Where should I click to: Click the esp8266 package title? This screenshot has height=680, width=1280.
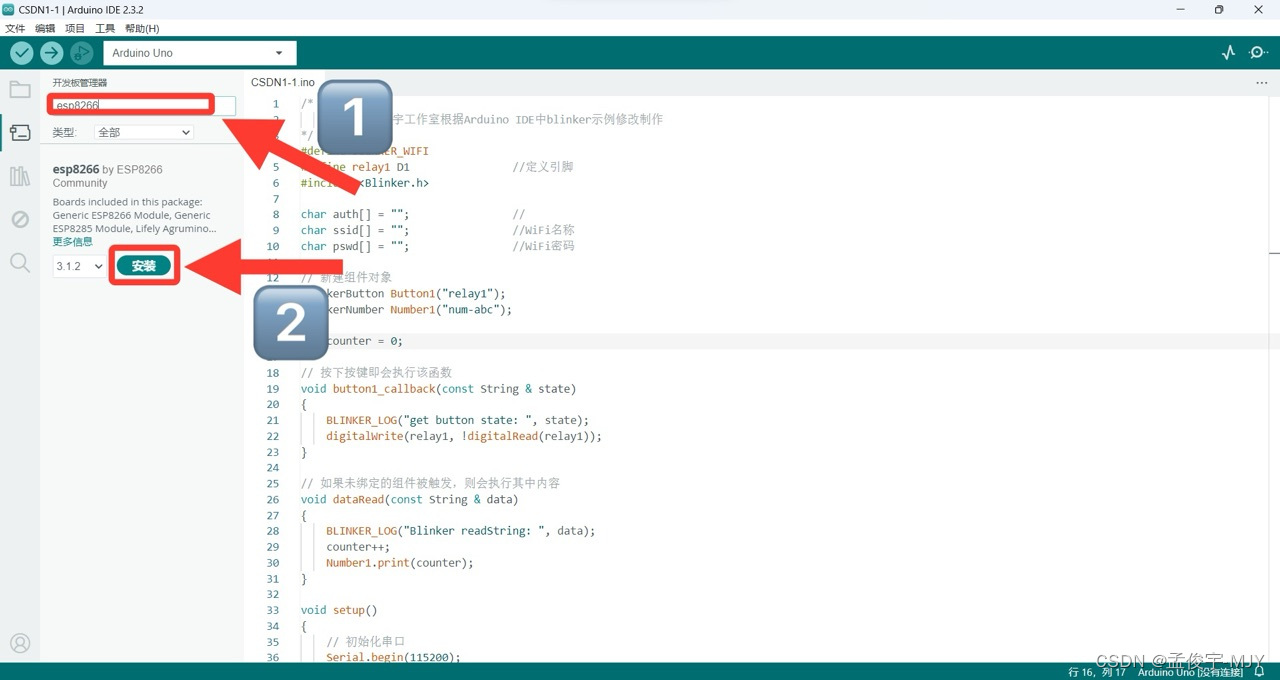click(x=76, y=169)
